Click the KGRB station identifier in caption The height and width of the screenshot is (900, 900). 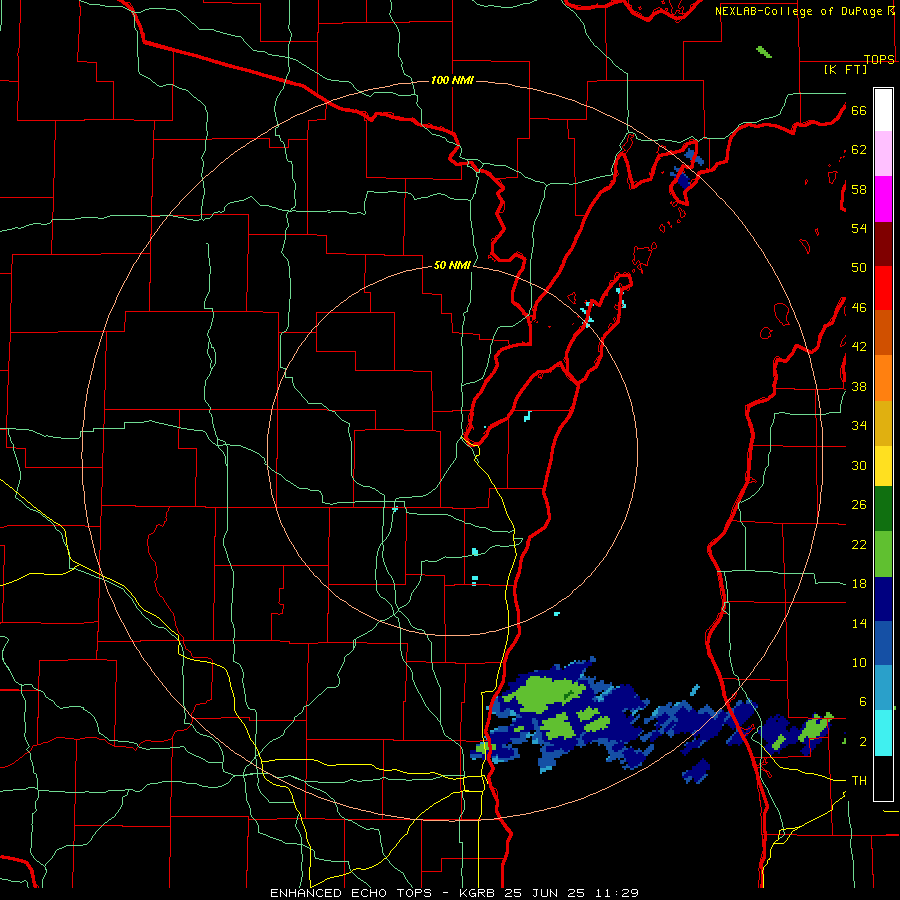(x=479, y=893)
